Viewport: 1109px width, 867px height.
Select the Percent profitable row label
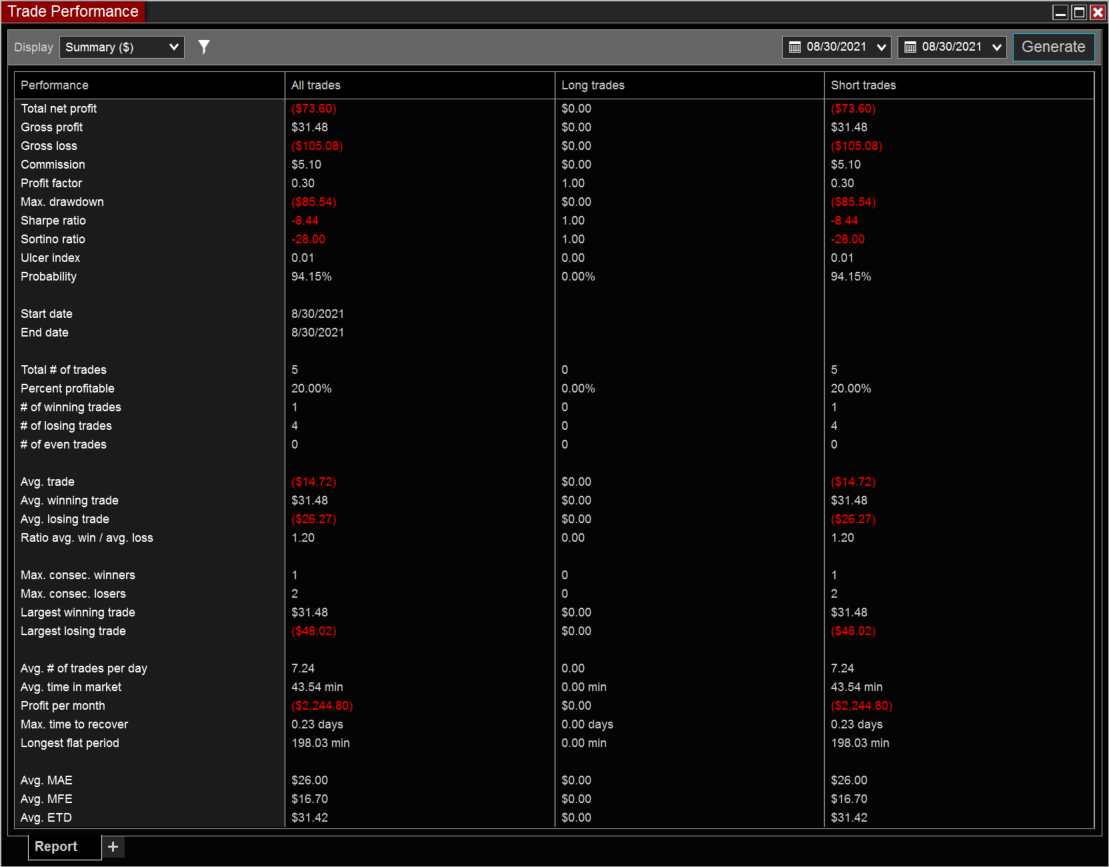click(x=67, y=388)
